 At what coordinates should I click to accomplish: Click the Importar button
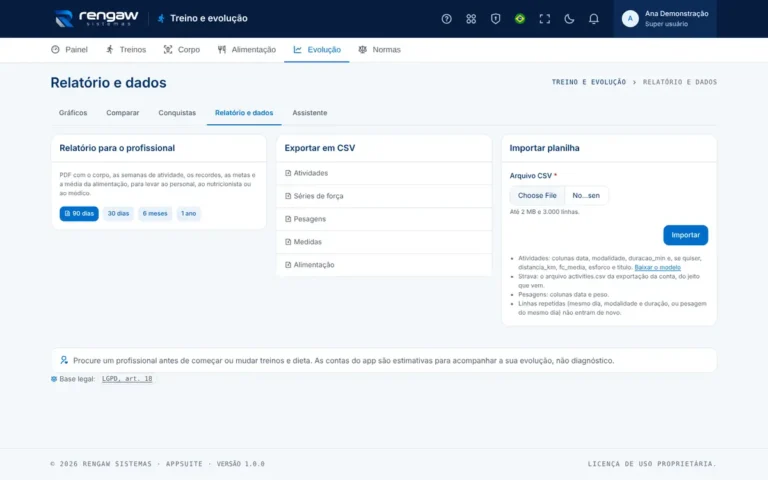685,235
